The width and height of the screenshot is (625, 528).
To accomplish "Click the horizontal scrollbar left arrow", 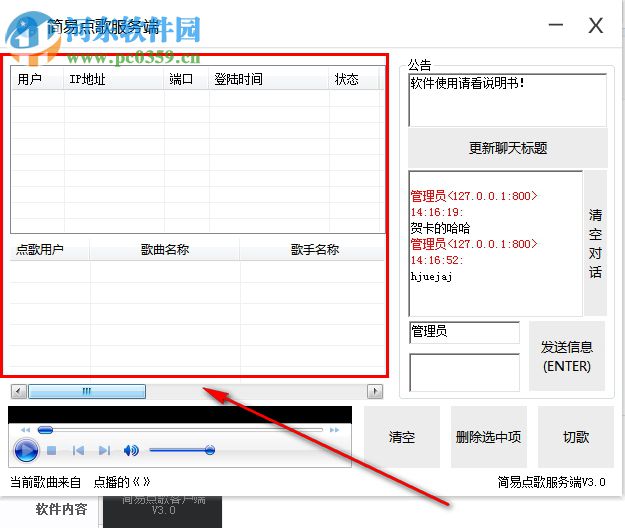I will (18, 391).
